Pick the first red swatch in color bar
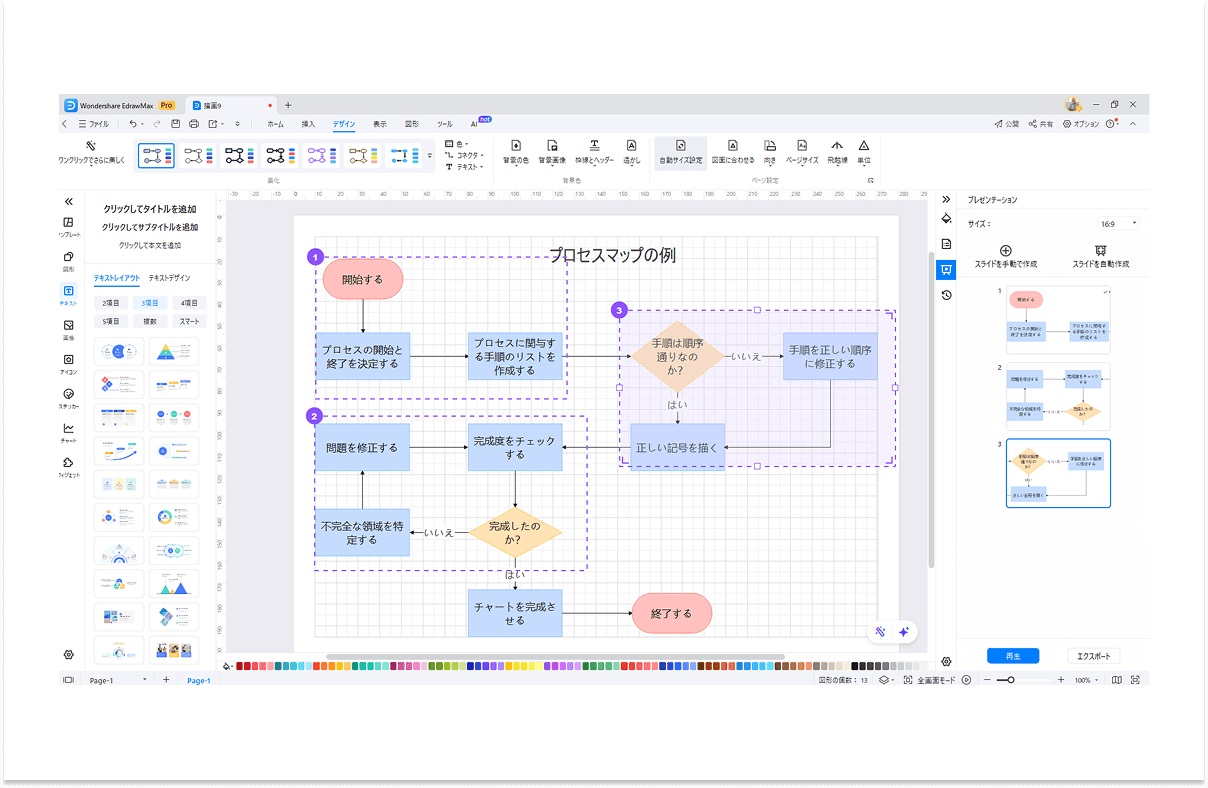This screenshot has width=1208, height=788. (240, 666)
